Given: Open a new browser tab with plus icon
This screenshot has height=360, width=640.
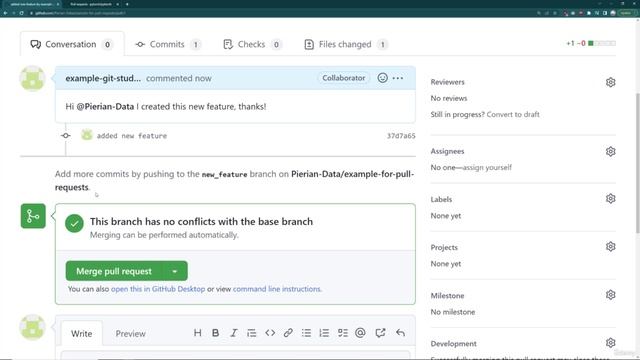Looking at the screenshot, I should click(x=127, y=4).
